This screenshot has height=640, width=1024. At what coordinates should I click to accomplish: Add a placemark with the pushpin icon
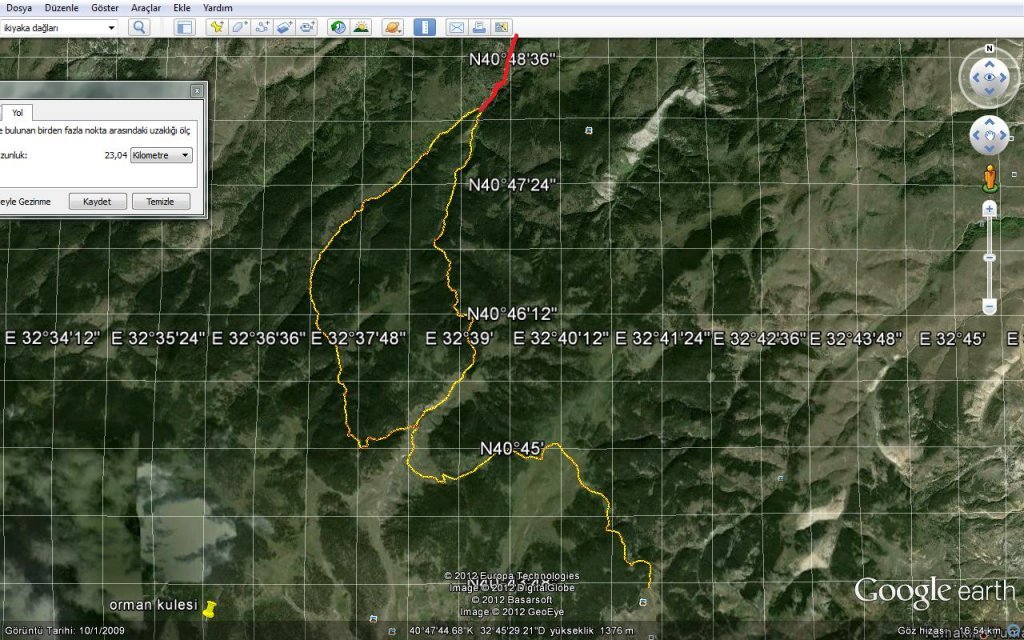(216, 27)
